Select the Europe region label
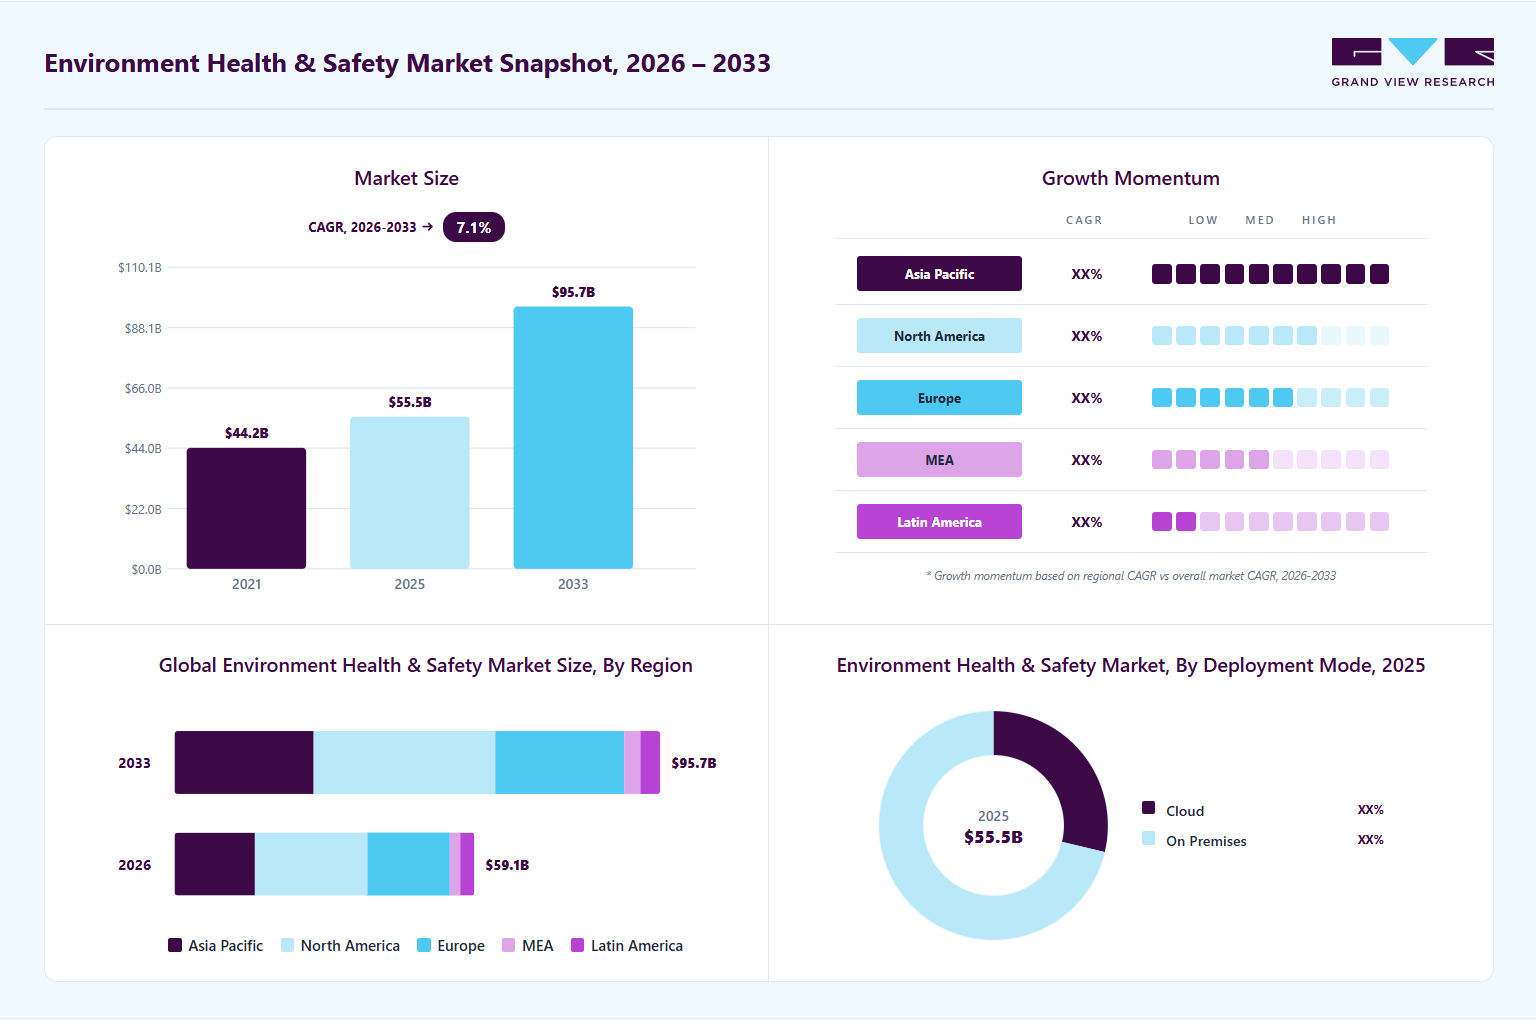Image resolution: width=1536 pixels, height=1020 pixels. pos(939,398)
